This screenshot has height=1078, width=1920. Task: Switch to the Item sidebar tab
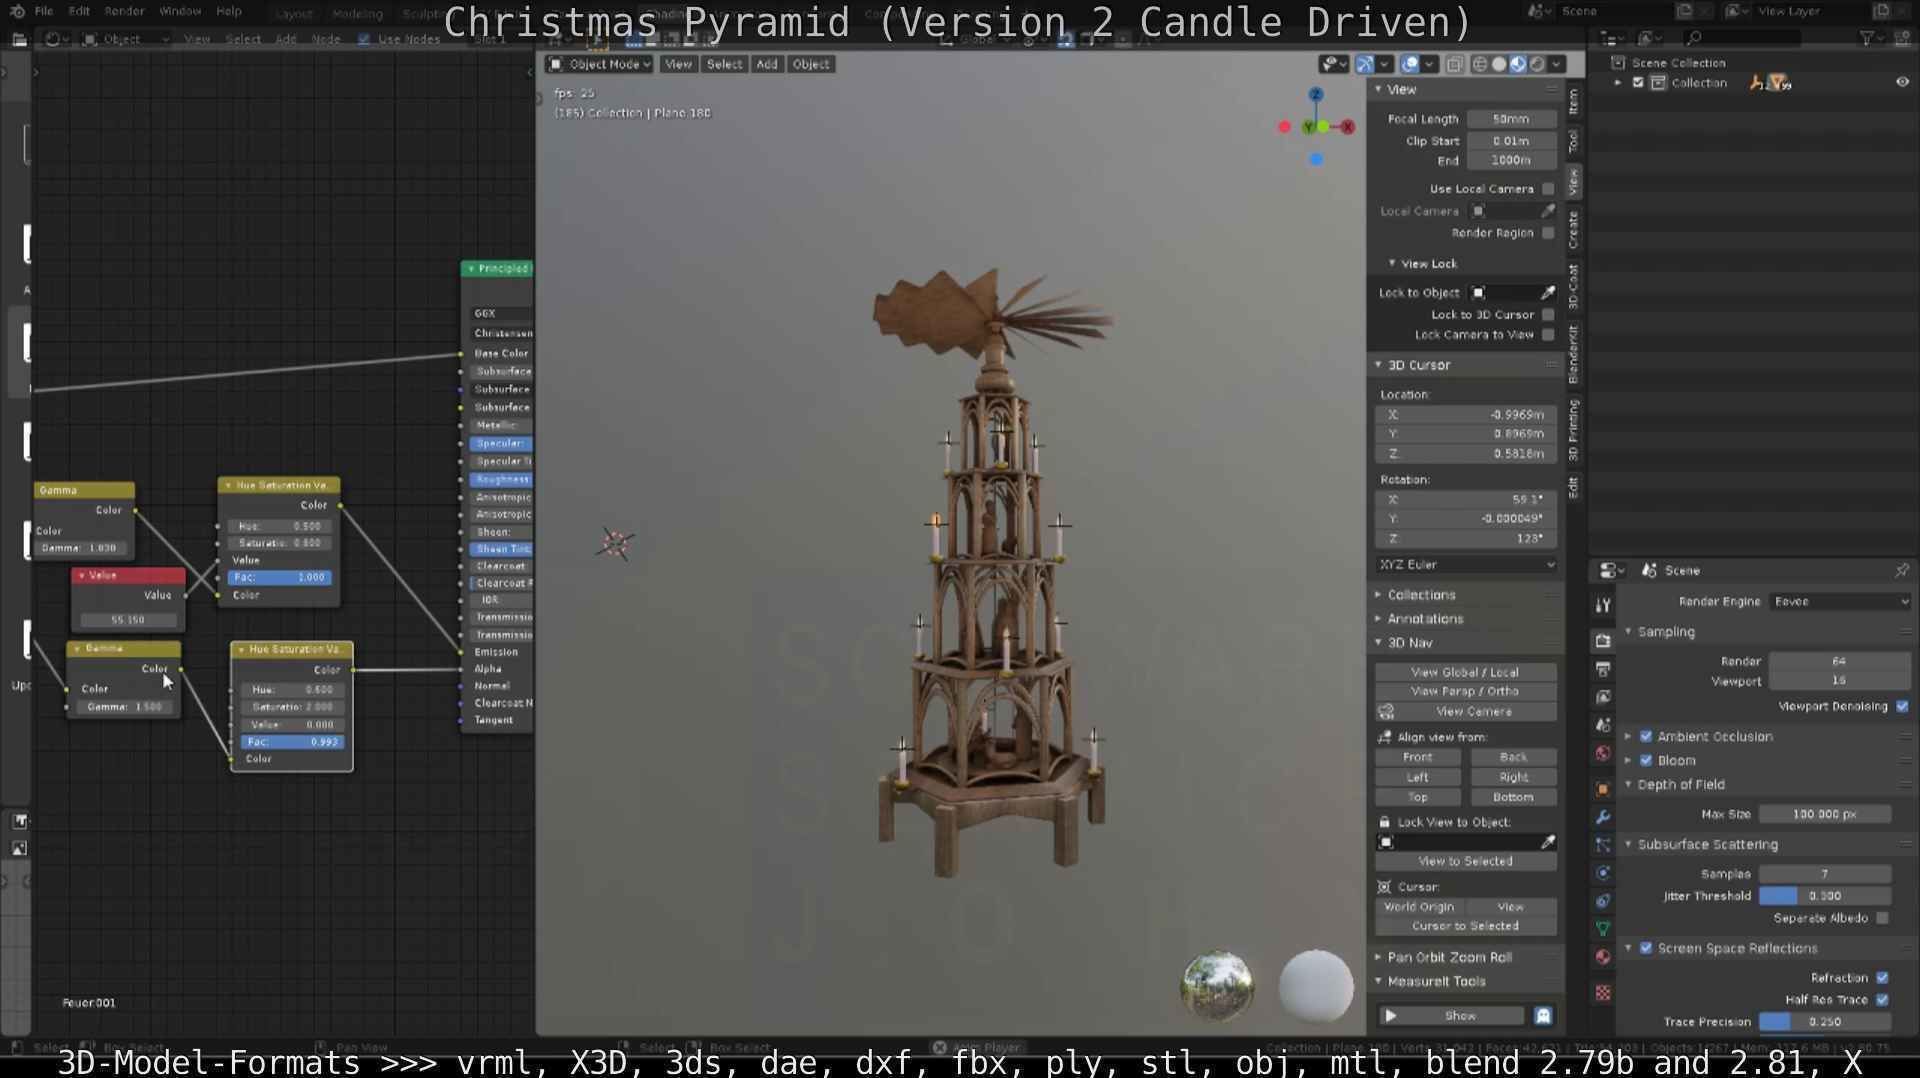click(1573, 100)
